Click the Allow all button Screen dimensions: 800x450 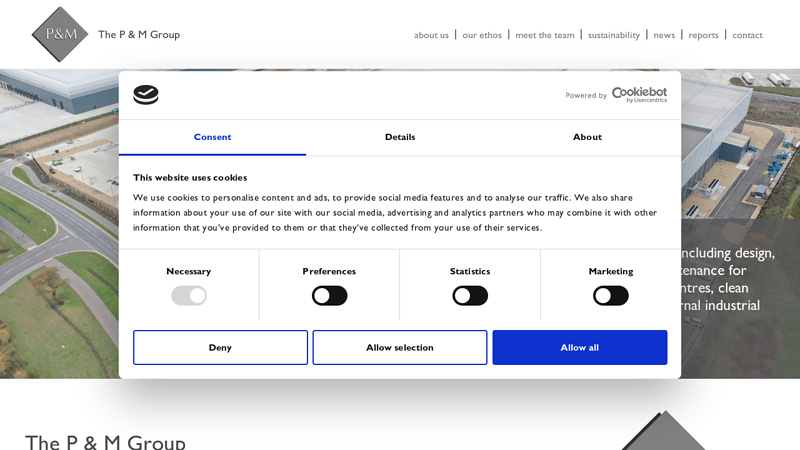580,347
